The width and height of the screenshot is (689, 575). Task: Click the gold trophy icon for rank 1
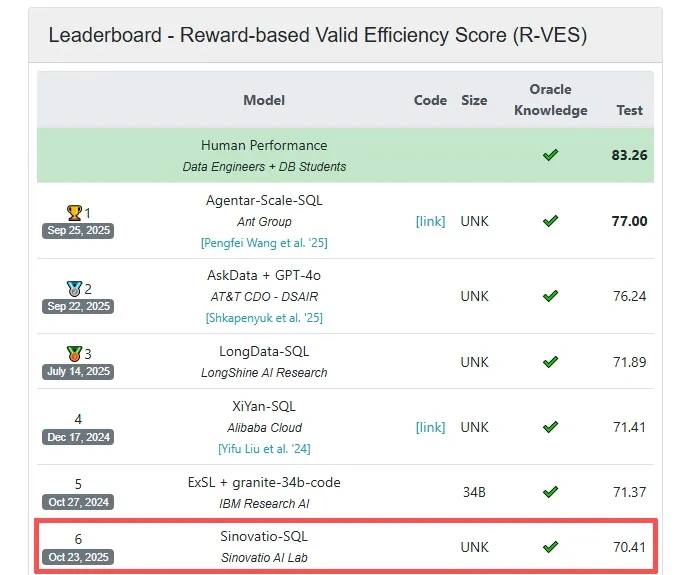[73, 212]
